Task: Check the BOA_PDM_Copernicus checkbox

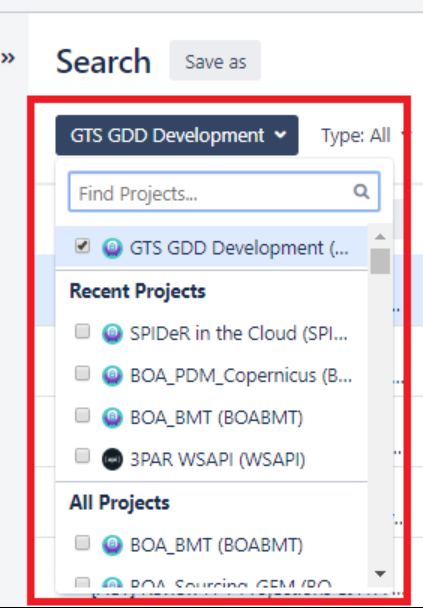Action: 83,373
